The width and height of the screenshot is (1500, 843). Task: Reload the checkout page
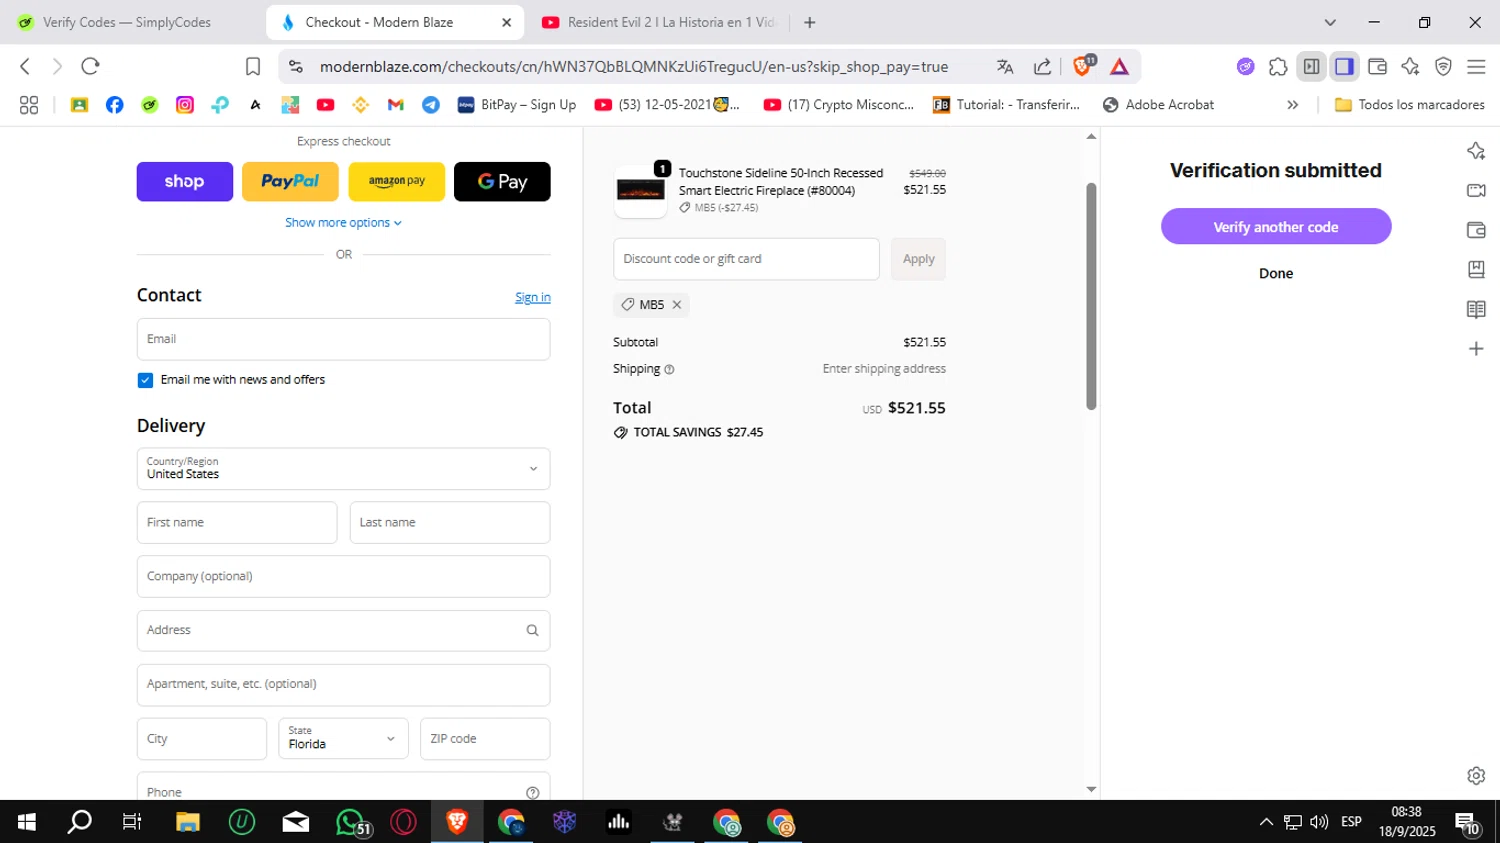[90, 66]
